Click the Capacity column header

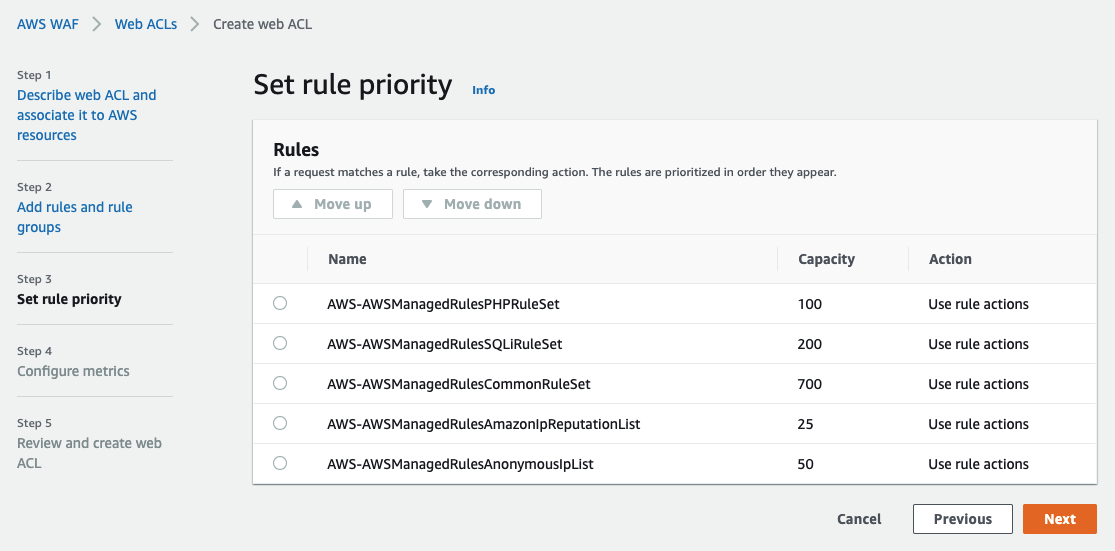click(x=826, y=259)
